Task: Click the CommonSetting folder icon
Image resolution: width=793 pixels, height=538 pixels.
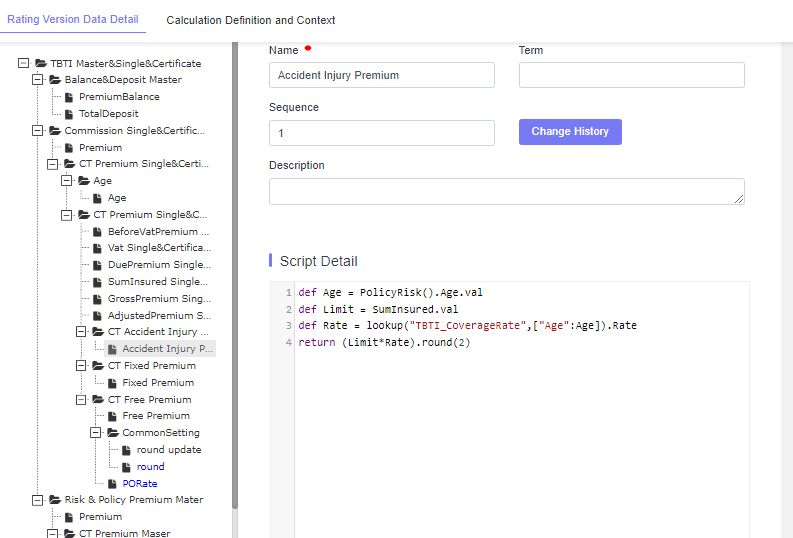Action: coord(113,433)
